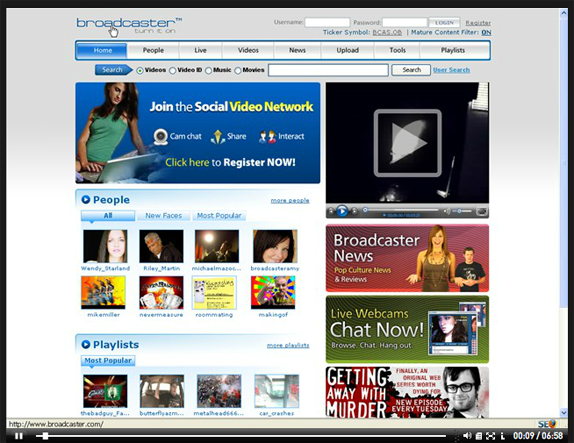Image resolution: width=574 pixels, height=443 pixels.
Task: Open Wendy_Starland profile thumbnail
Action: click(x=105, y=246)
